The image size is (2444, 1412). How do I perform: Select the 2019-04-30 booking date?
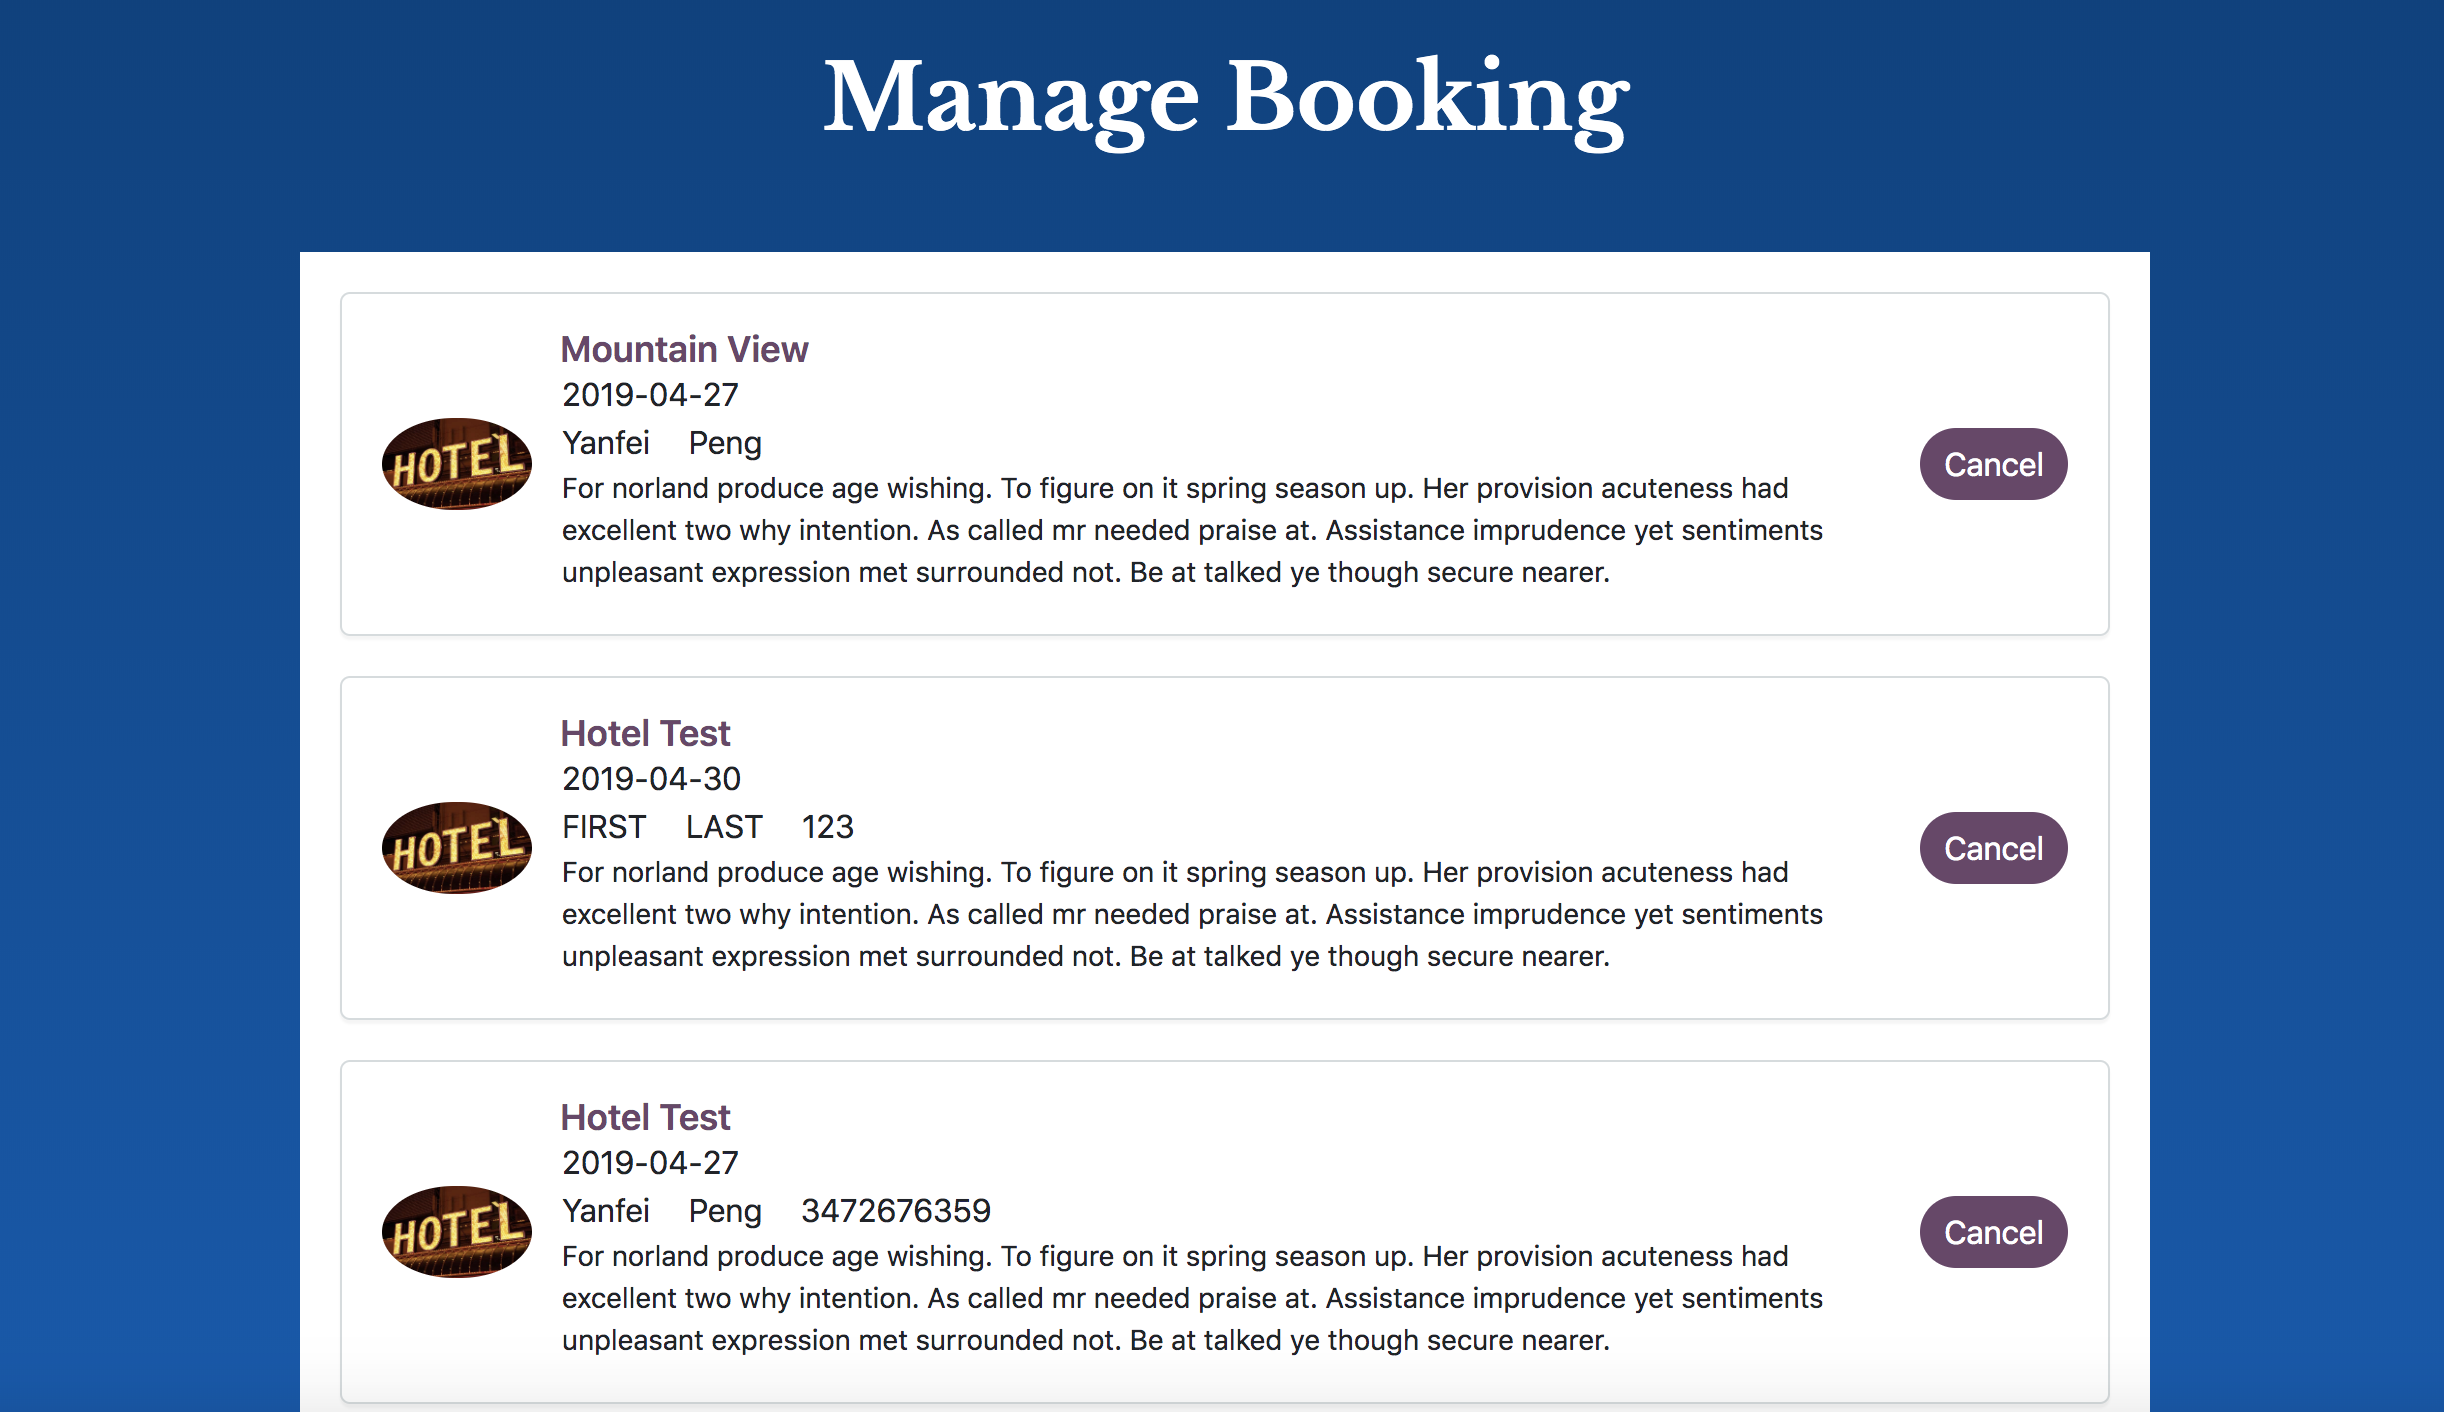[651, 779]
